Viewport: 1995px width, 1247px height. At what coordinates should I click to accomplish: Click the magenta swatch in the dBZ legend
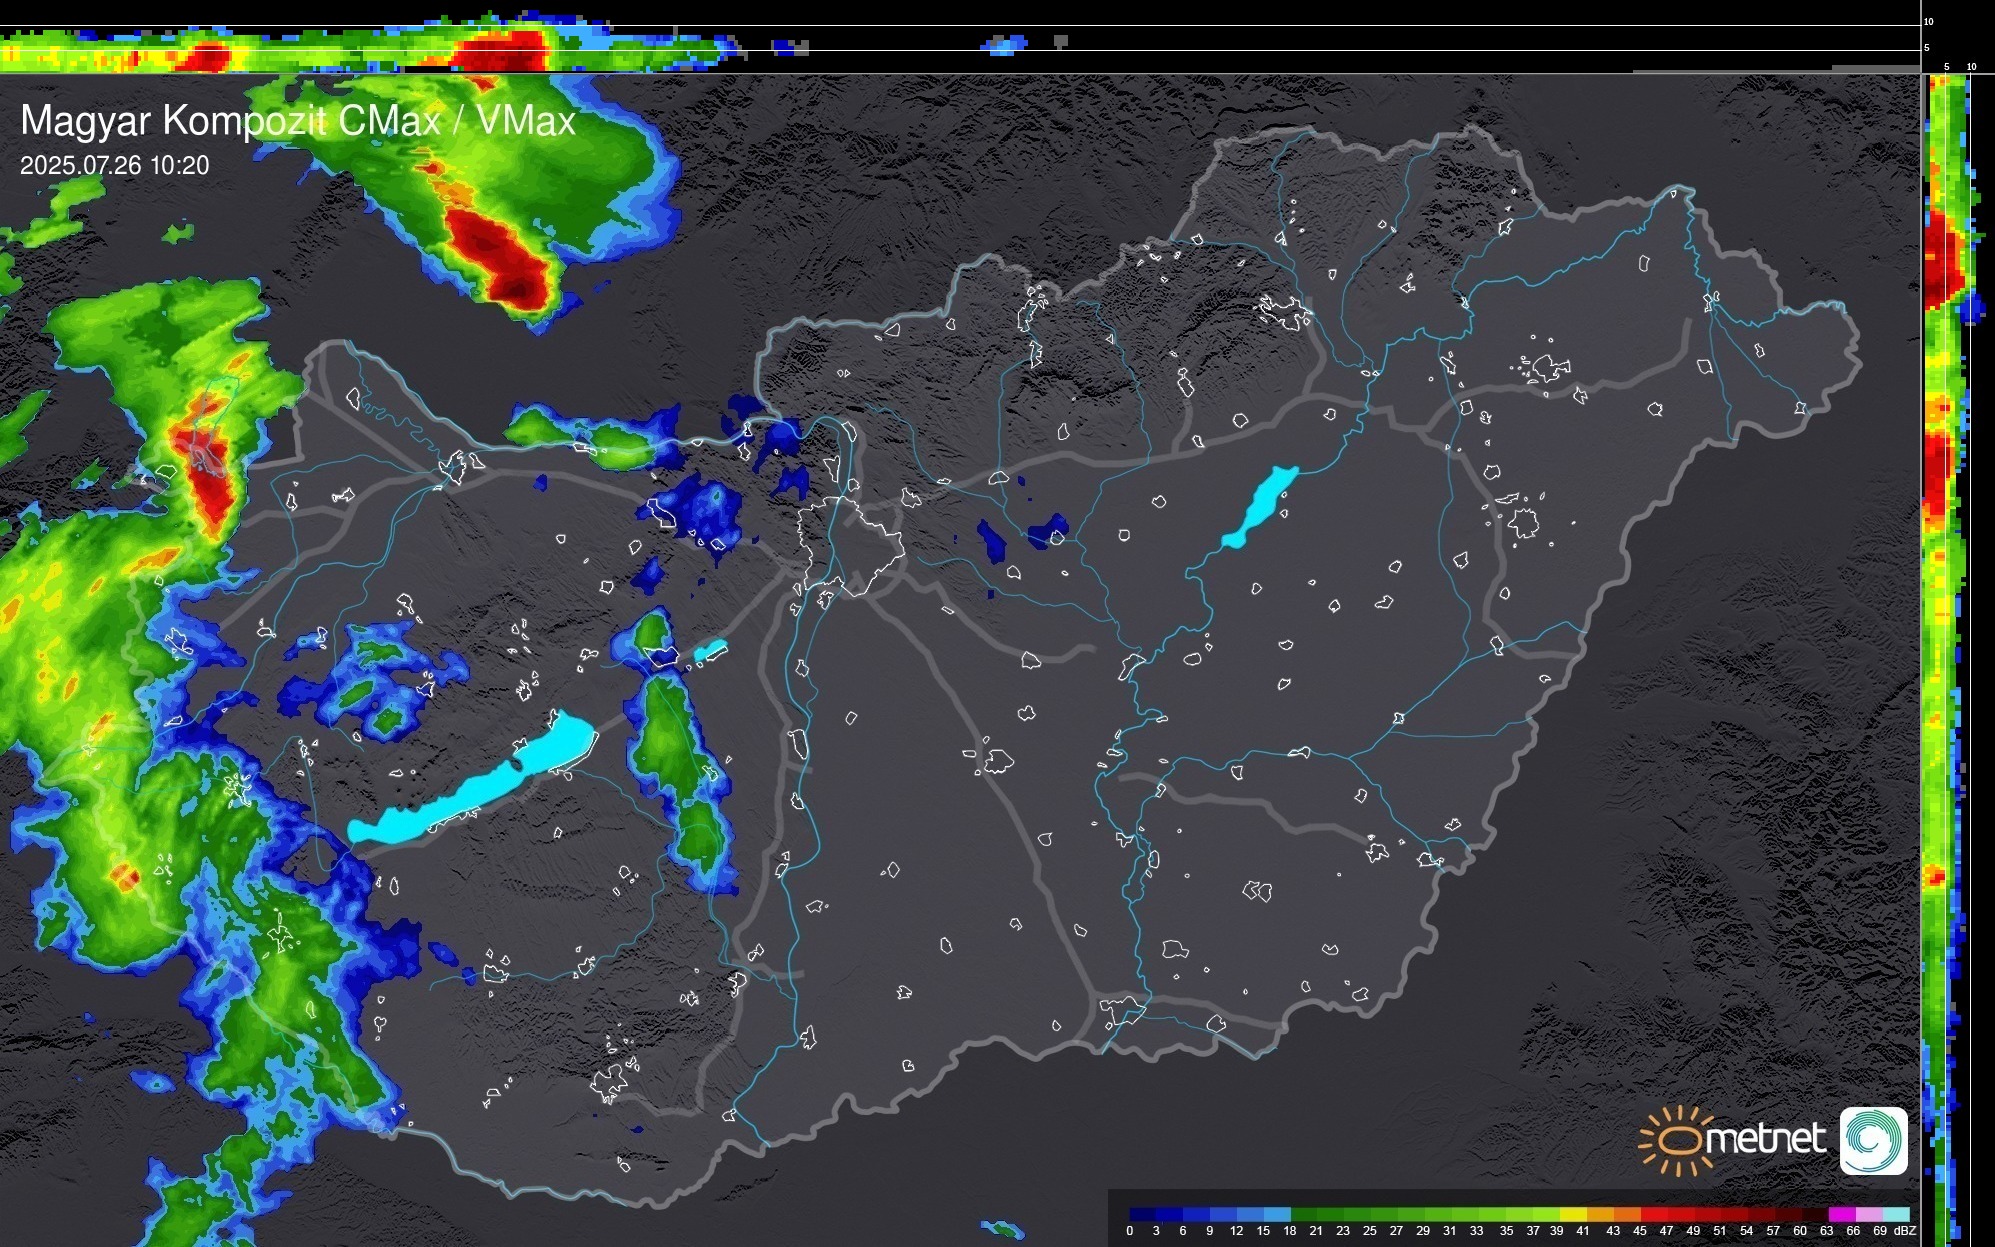tap(1842, 1214)
